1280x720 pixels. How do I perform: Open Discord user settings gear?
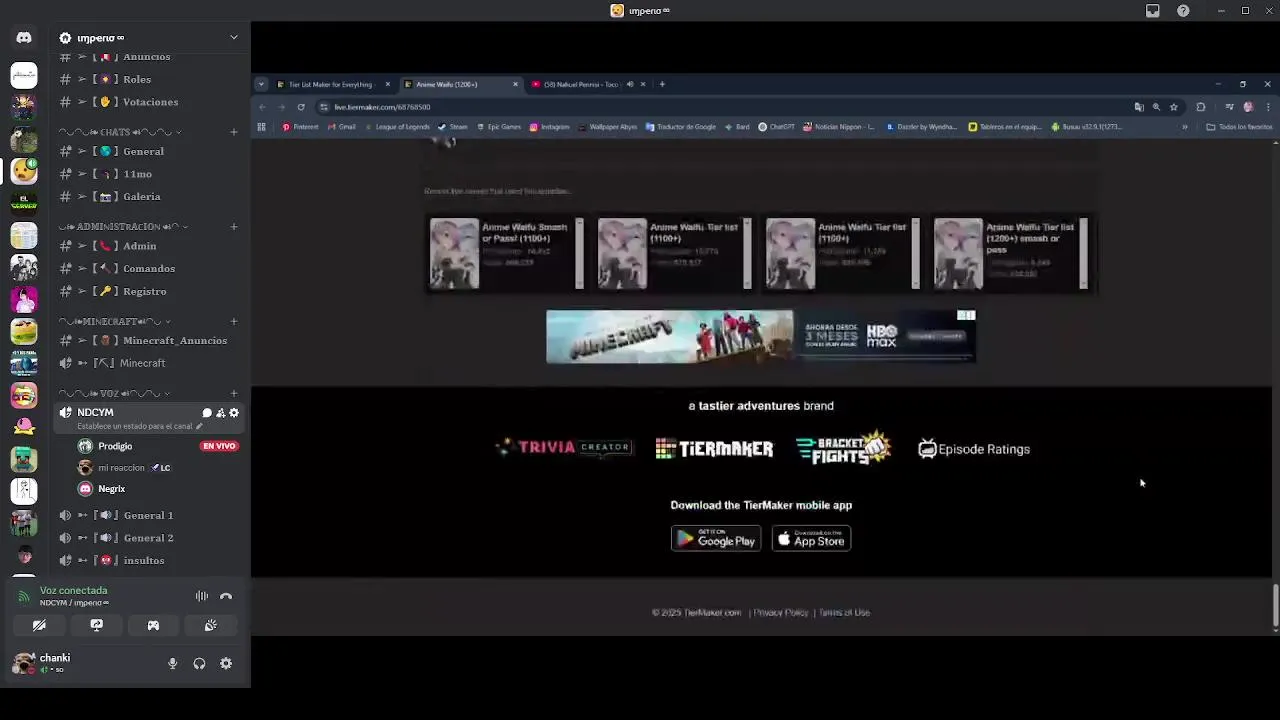pyautogui.click(x=226, y=663)
